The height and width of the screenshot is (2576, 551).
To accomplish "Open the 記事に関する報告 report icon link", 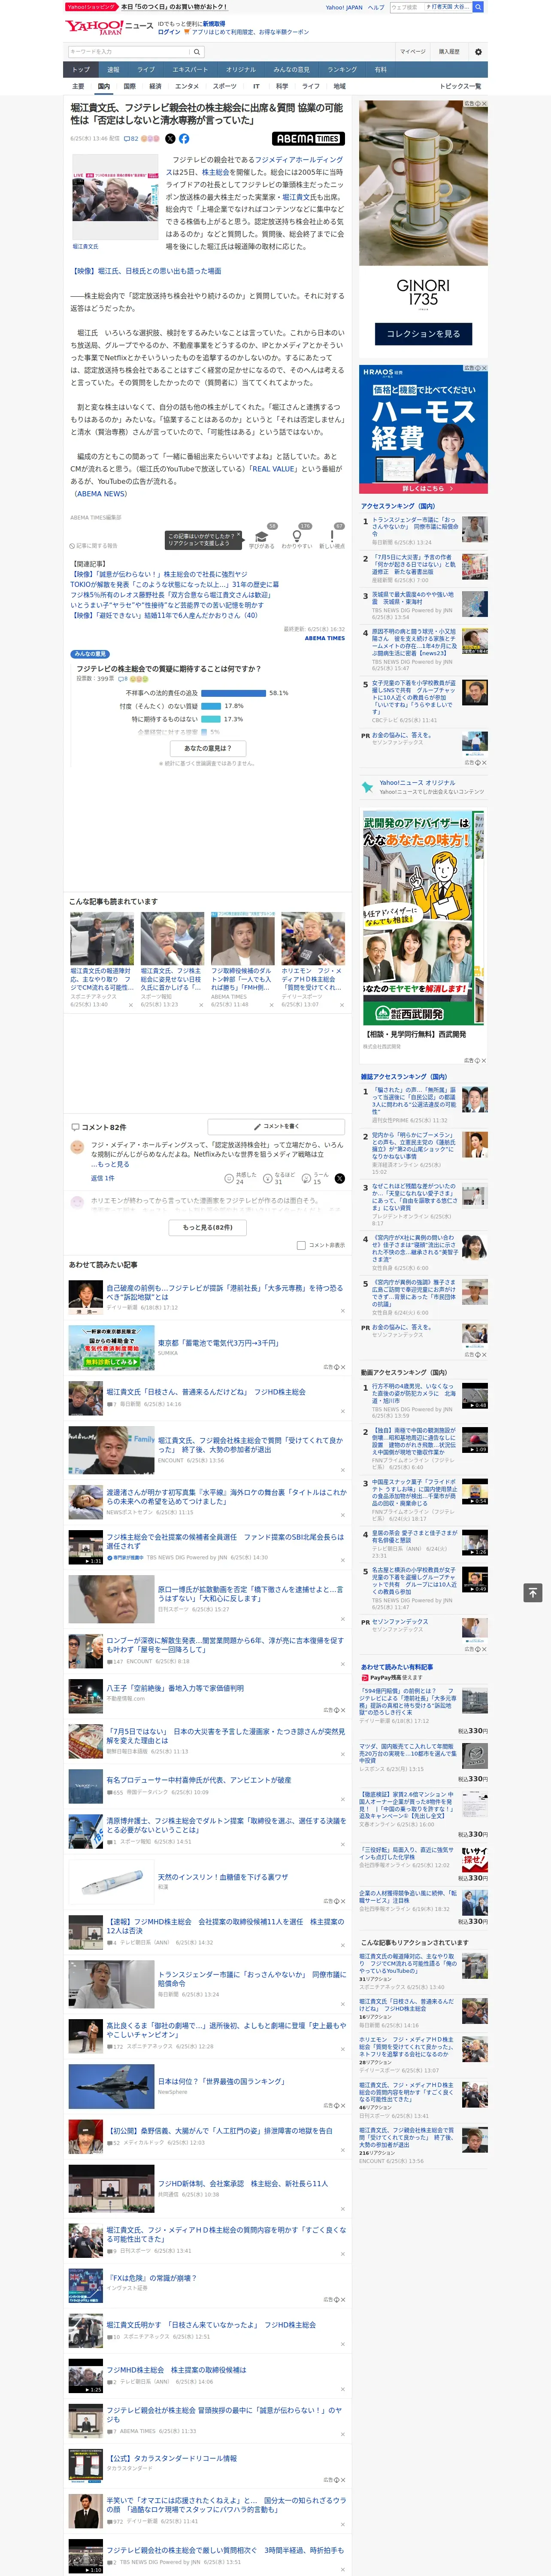I will coord(94,546).
